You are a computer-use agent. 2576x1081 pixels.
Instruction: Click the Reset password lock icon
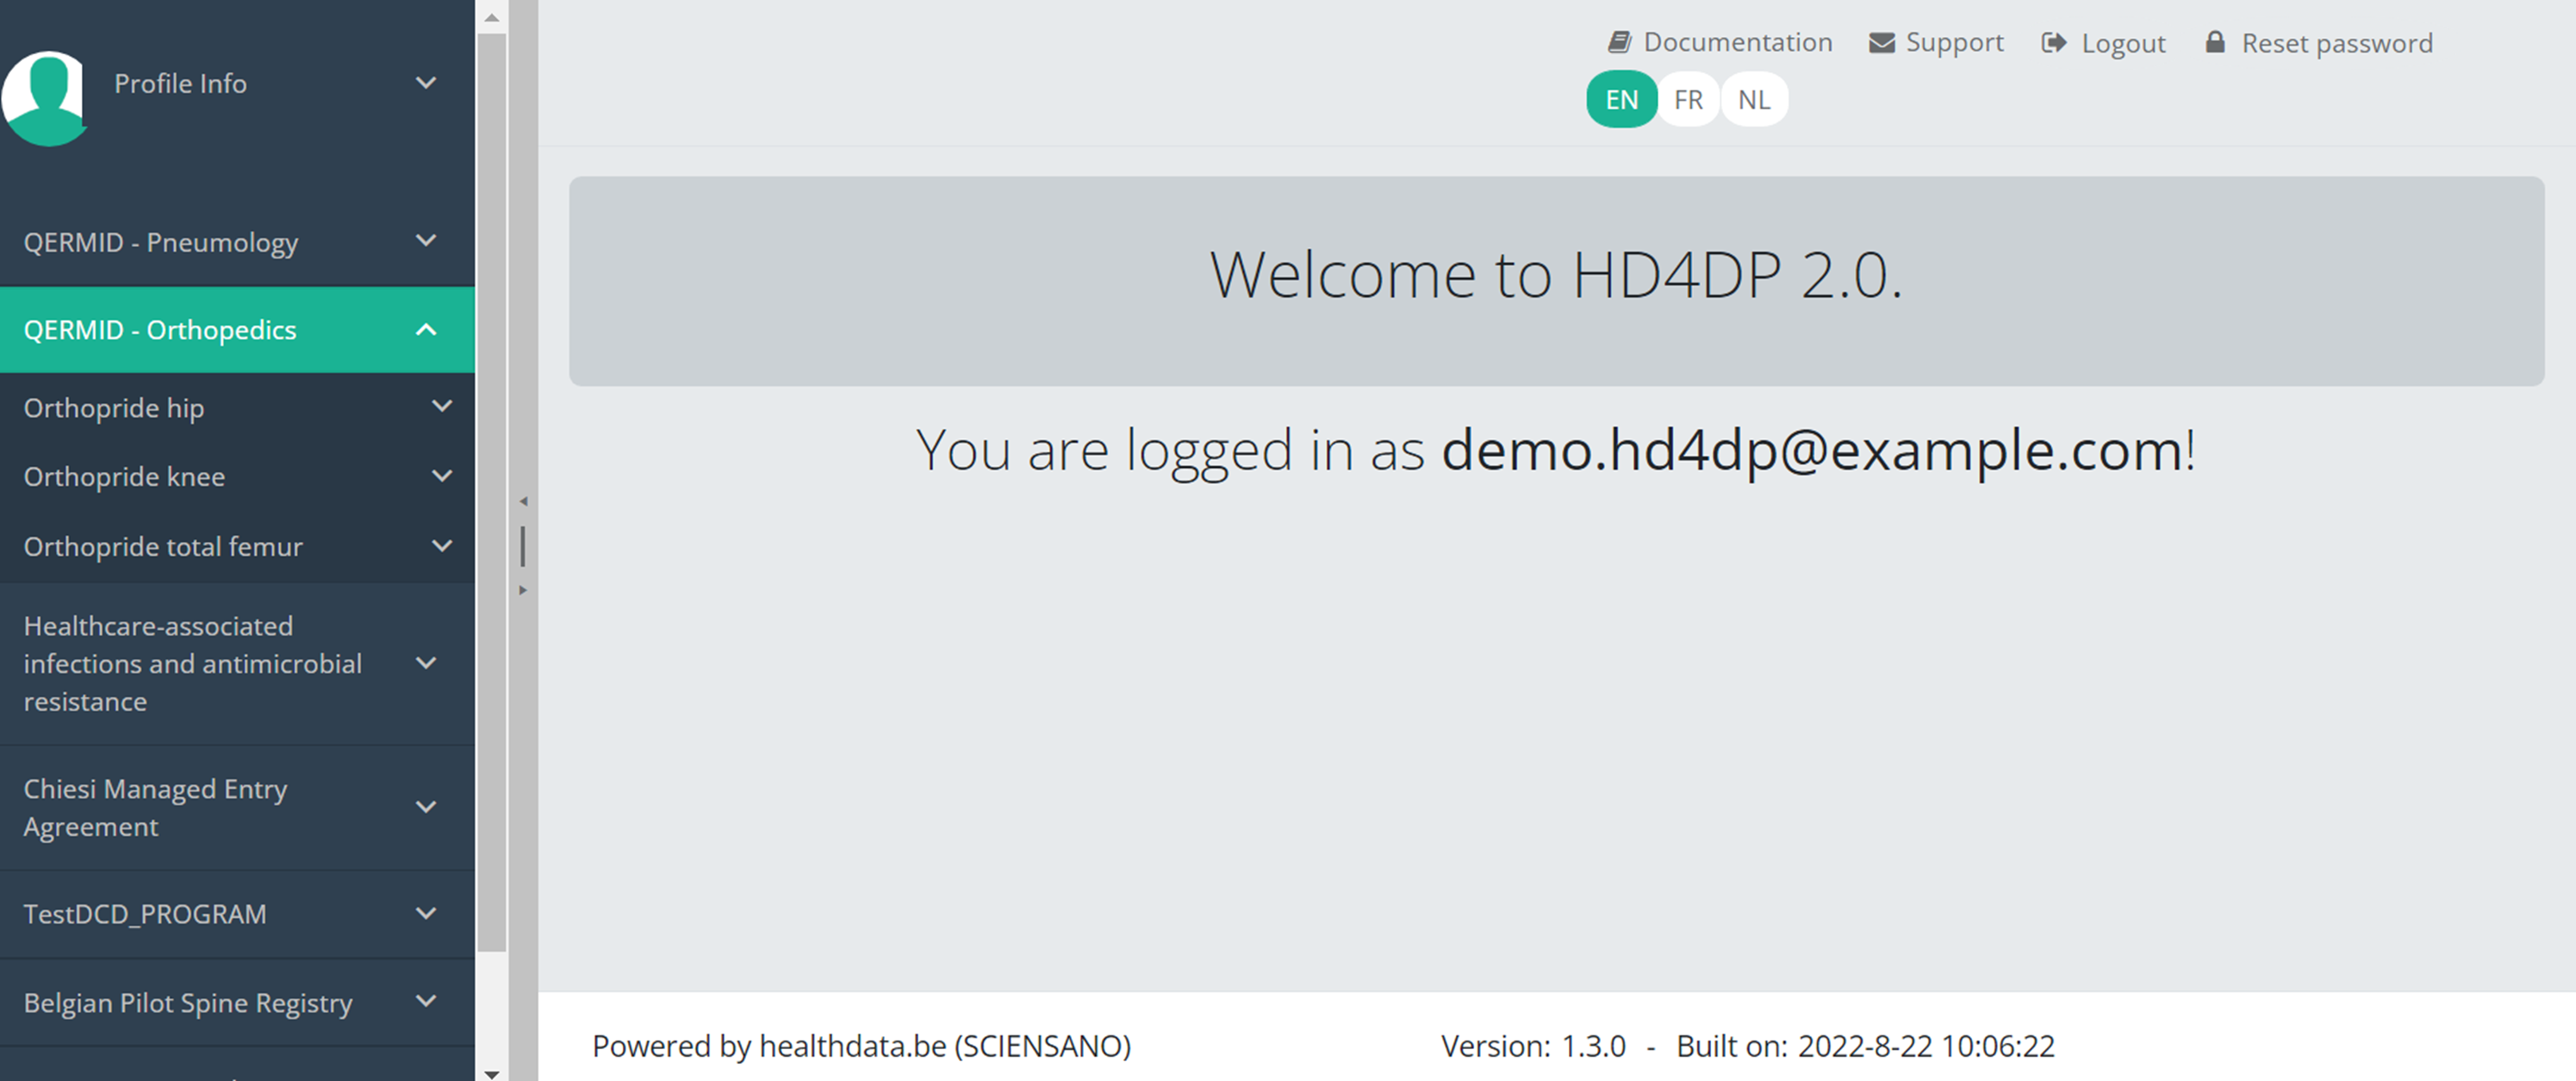[x=2215, y=42]
